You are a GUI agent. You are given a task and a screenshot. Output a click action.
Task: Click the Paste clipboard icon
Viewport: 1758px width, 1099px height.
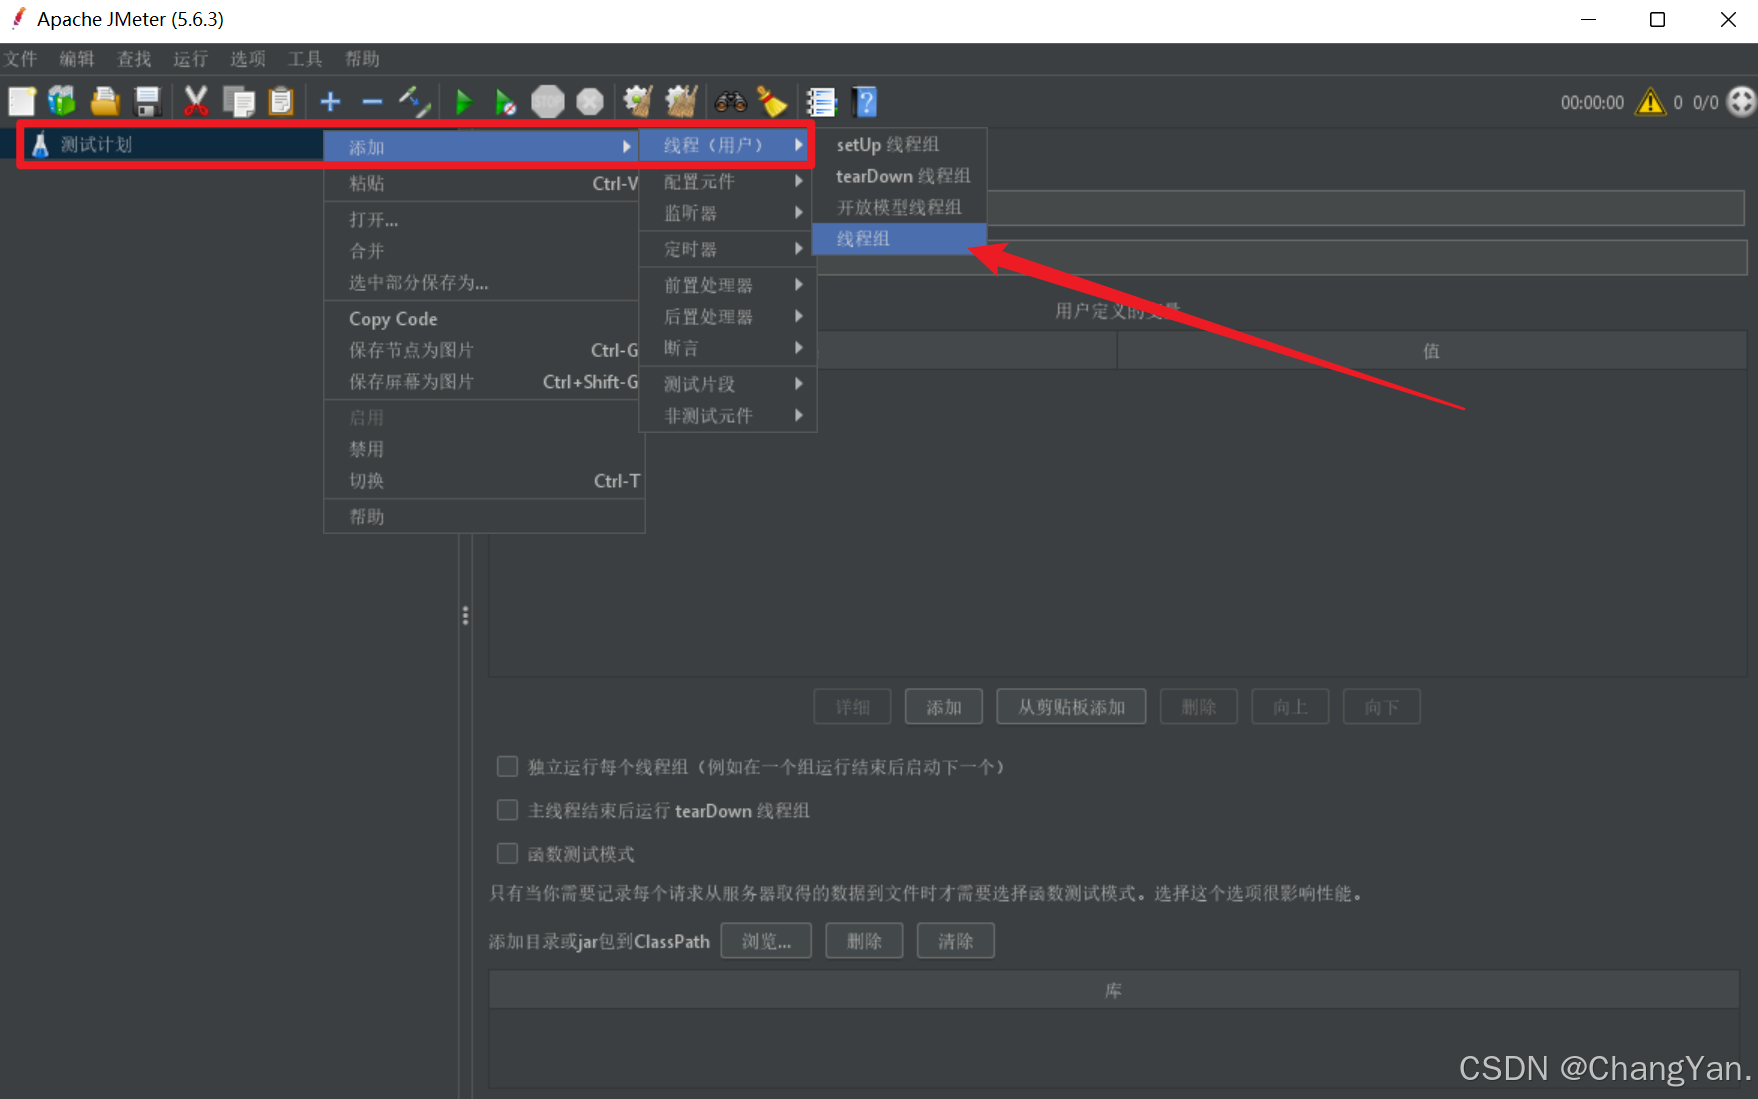(x=281, y=101)
